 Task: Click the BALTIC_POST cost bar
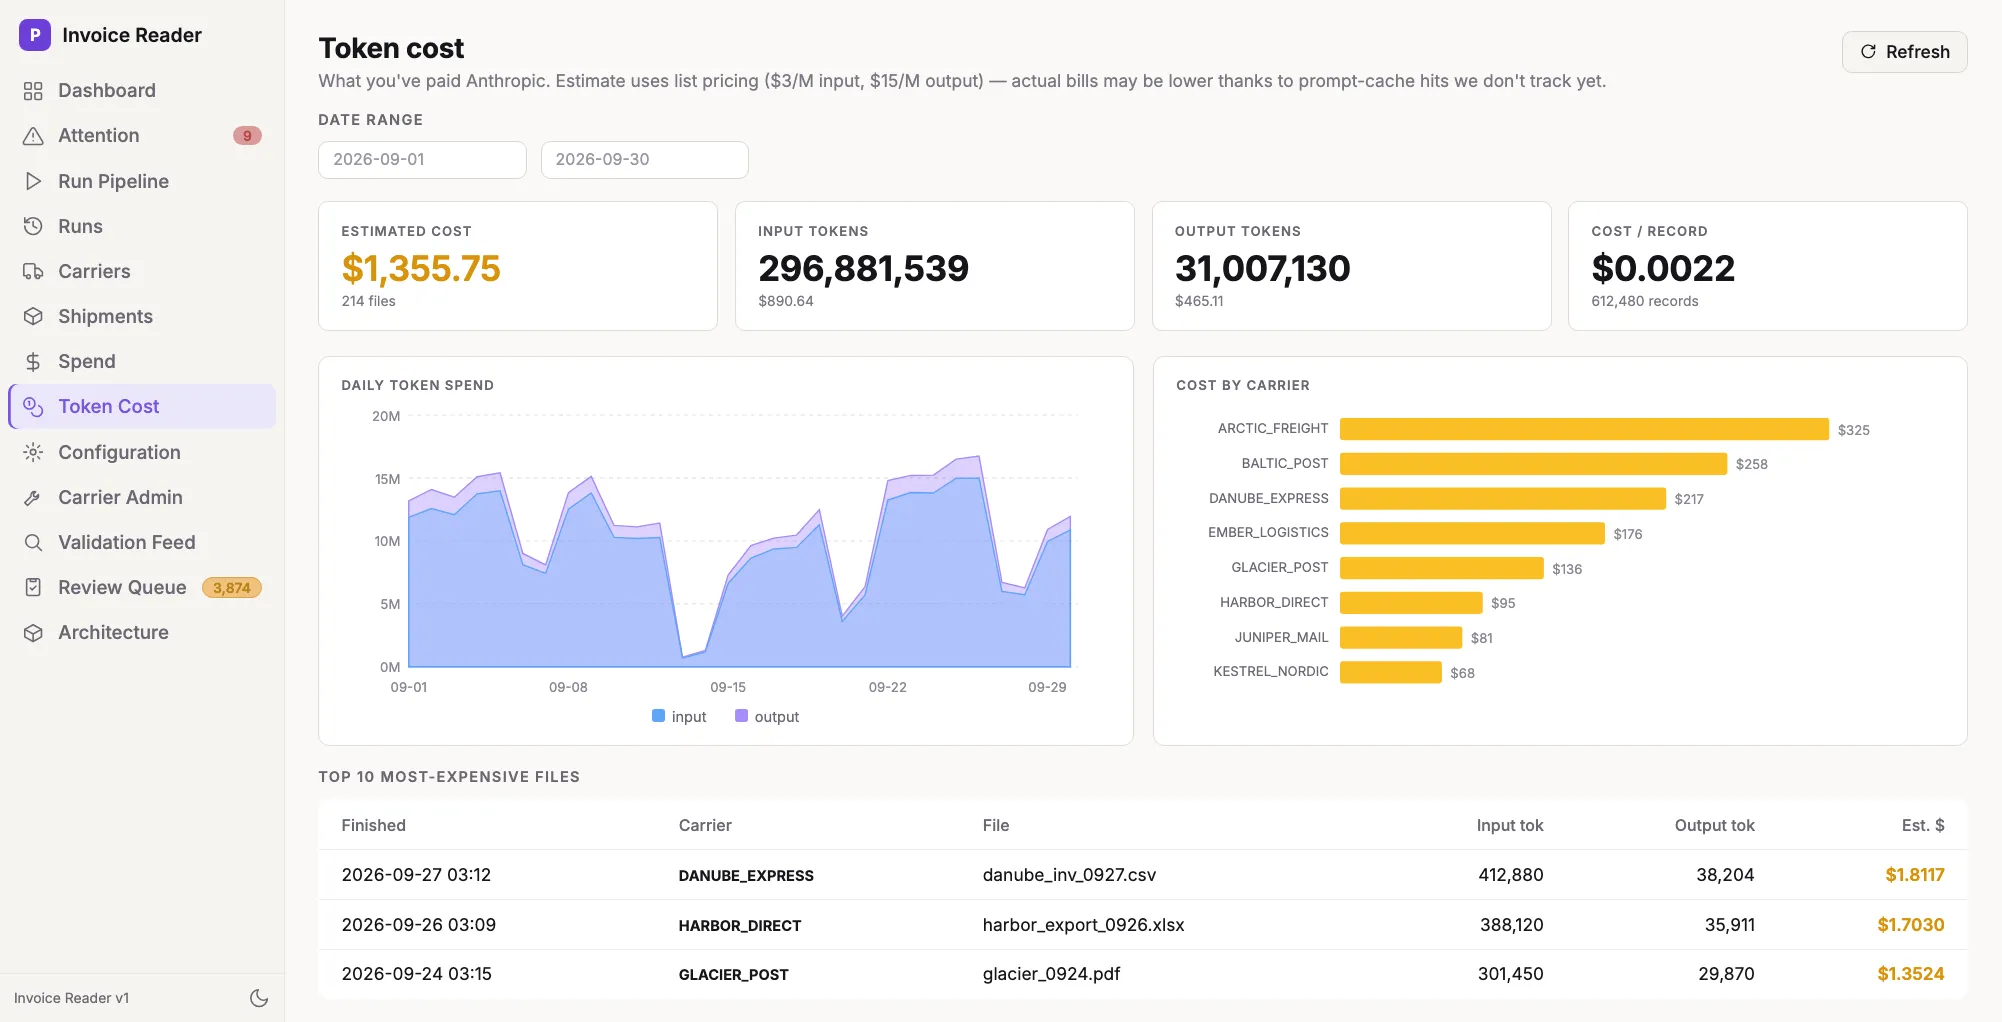pyautogui.click(x=1533, y=464)
